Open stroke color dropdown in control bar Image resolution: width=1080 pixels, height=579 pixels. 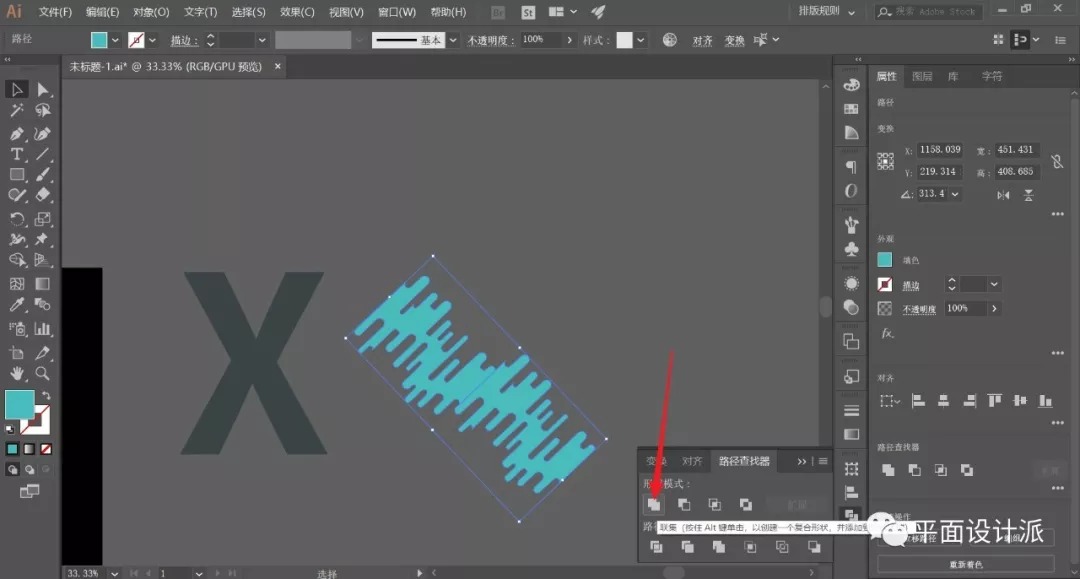[152, 40]
